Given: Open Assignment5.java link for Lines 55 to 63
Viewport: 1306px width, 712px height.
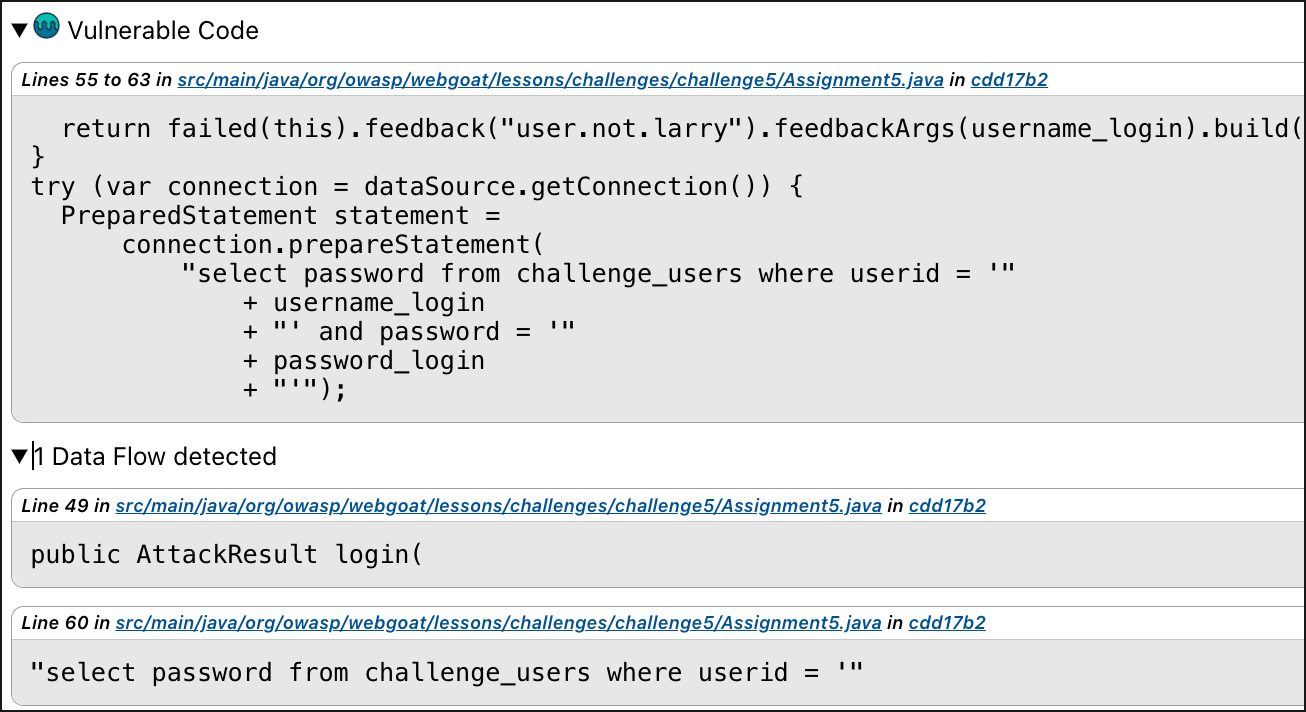Looking at the screenshot, I should click(x=560, y=80).
